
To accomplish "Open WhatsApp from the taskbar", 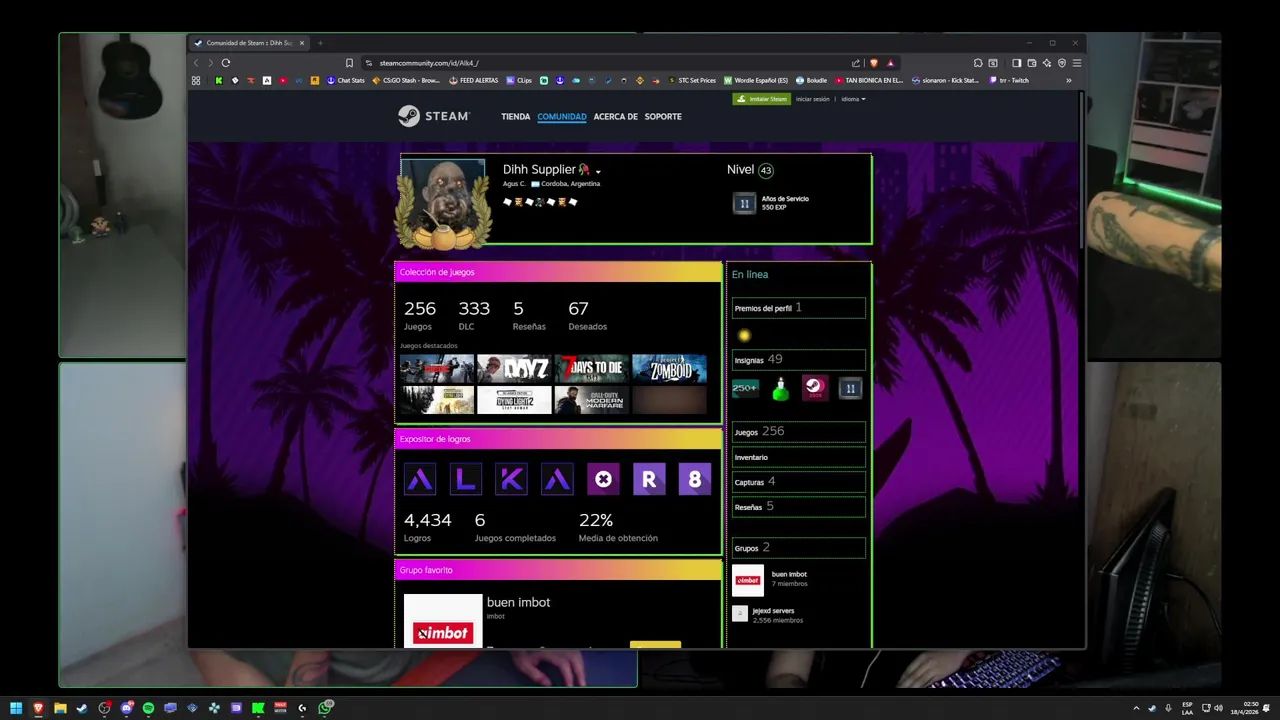I will pyautogui.click(x=325, y=708).
